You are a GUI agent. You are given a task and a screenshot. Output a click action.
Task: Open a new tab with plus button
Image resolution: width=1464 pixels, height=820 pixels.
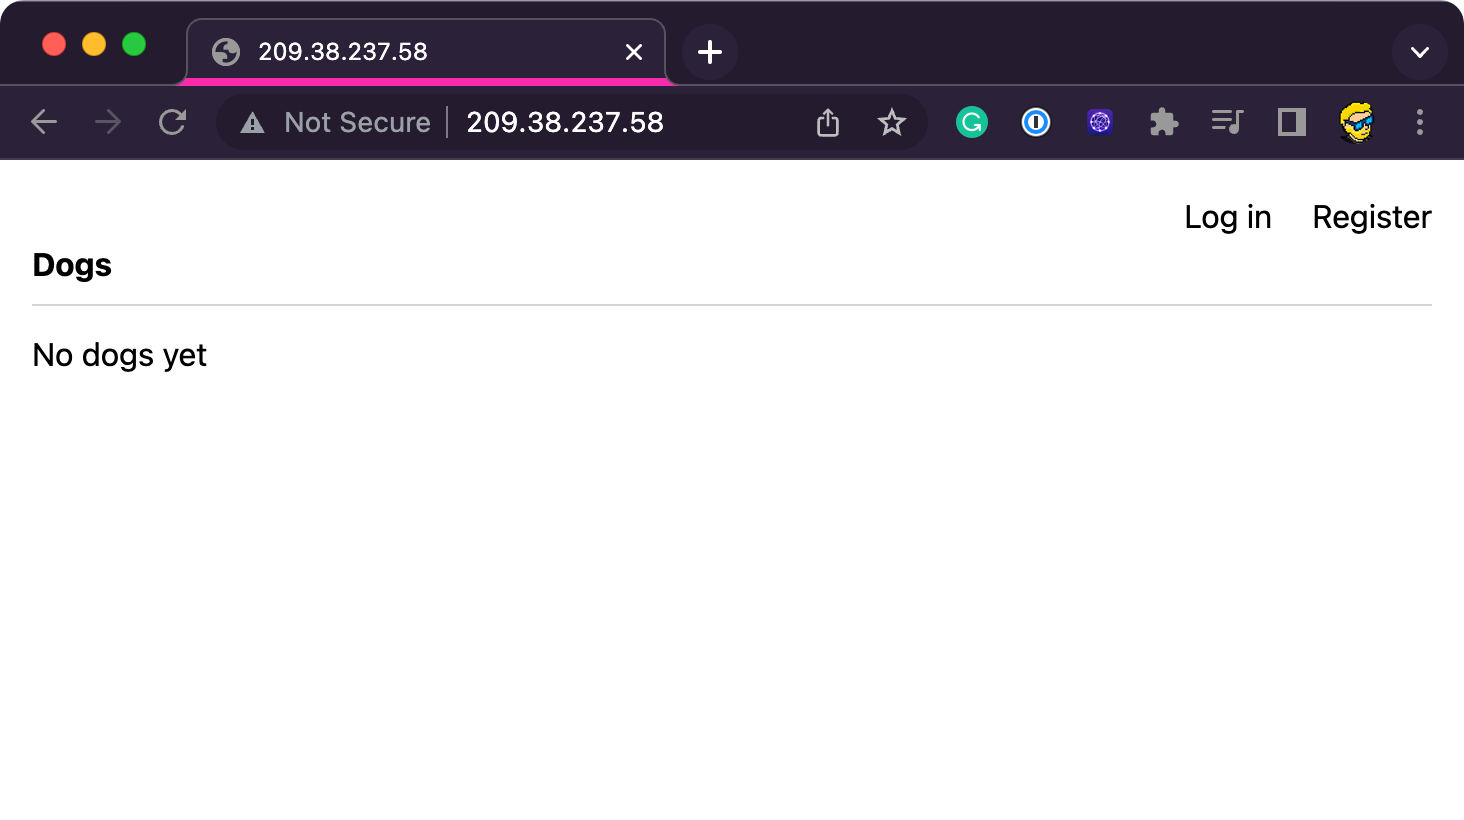tap(710, 52)
